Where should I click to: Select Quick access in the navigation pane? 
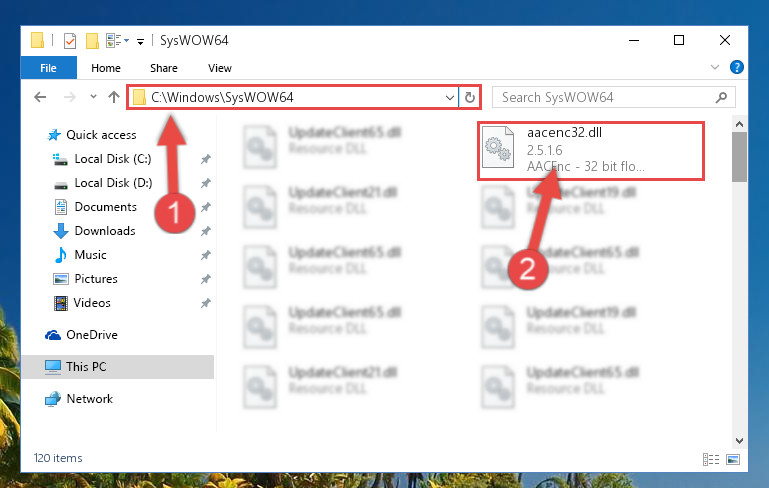click(x=101, y=135)
